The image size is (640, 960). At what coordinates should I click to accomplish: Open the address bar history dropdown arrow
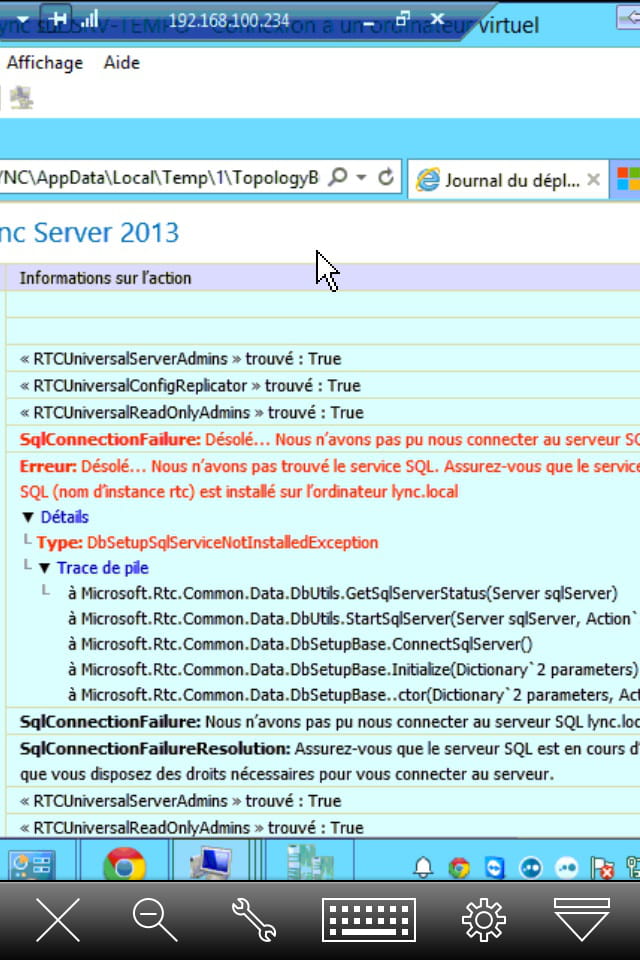coord(361,178)
